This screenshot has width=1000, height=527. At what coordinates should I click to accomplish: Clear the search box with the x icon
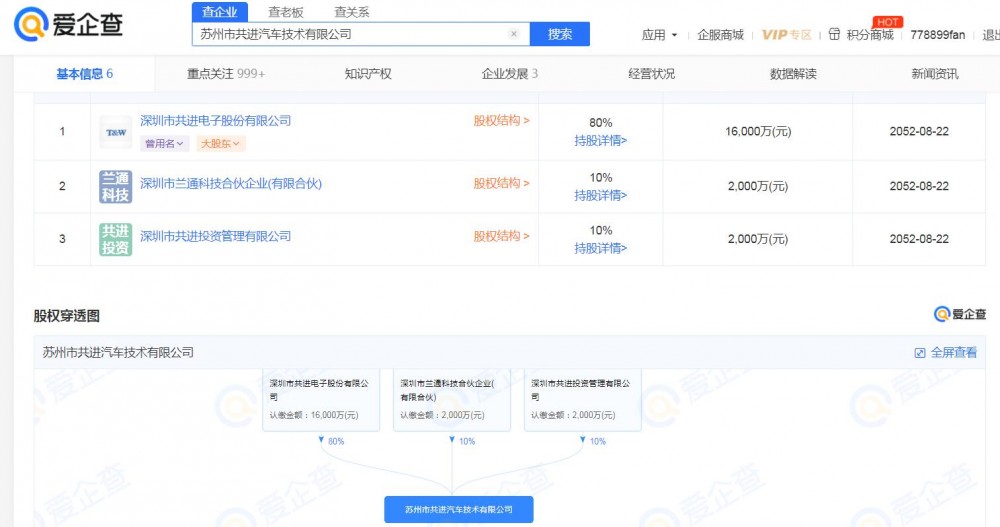click(514, 34)
